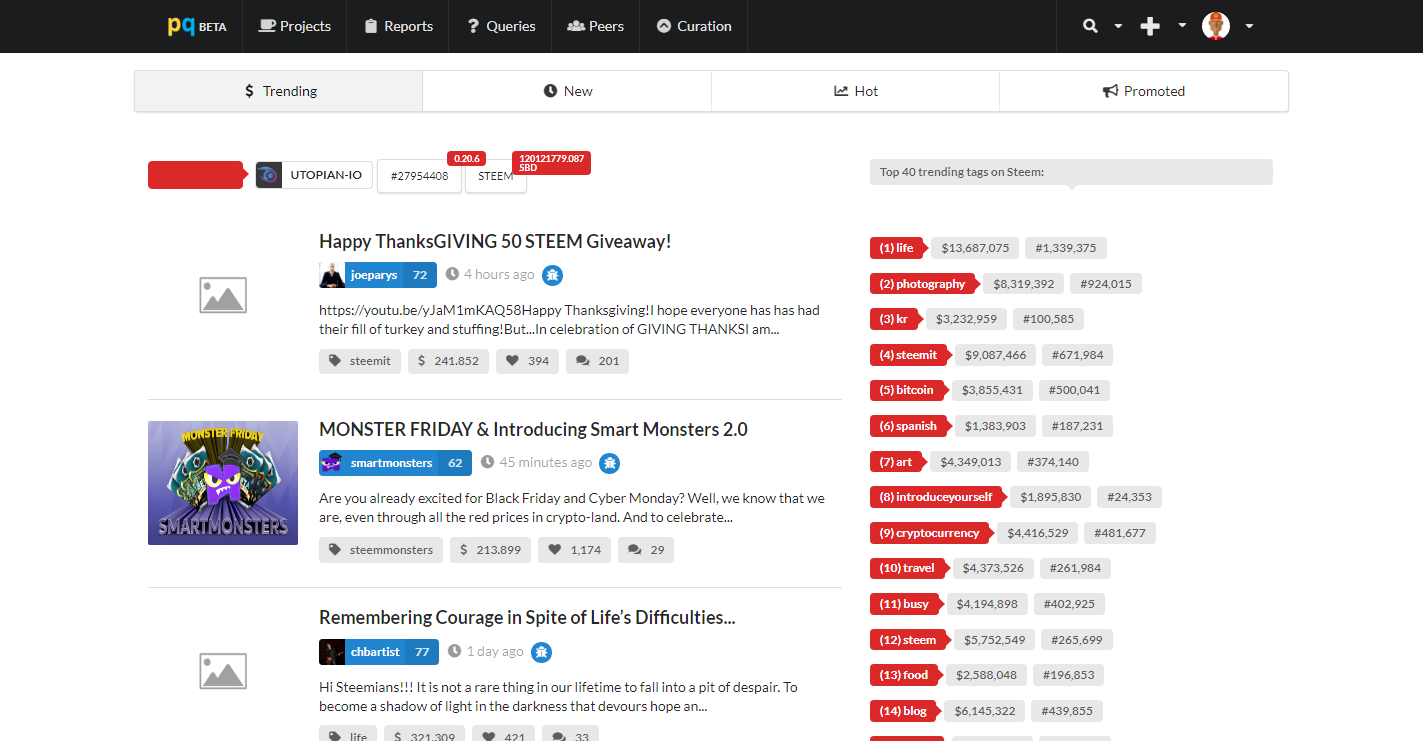Switch to the New tab
Image resolution: width=1423 pixels, height=741 pixels.
click(567, 91)
